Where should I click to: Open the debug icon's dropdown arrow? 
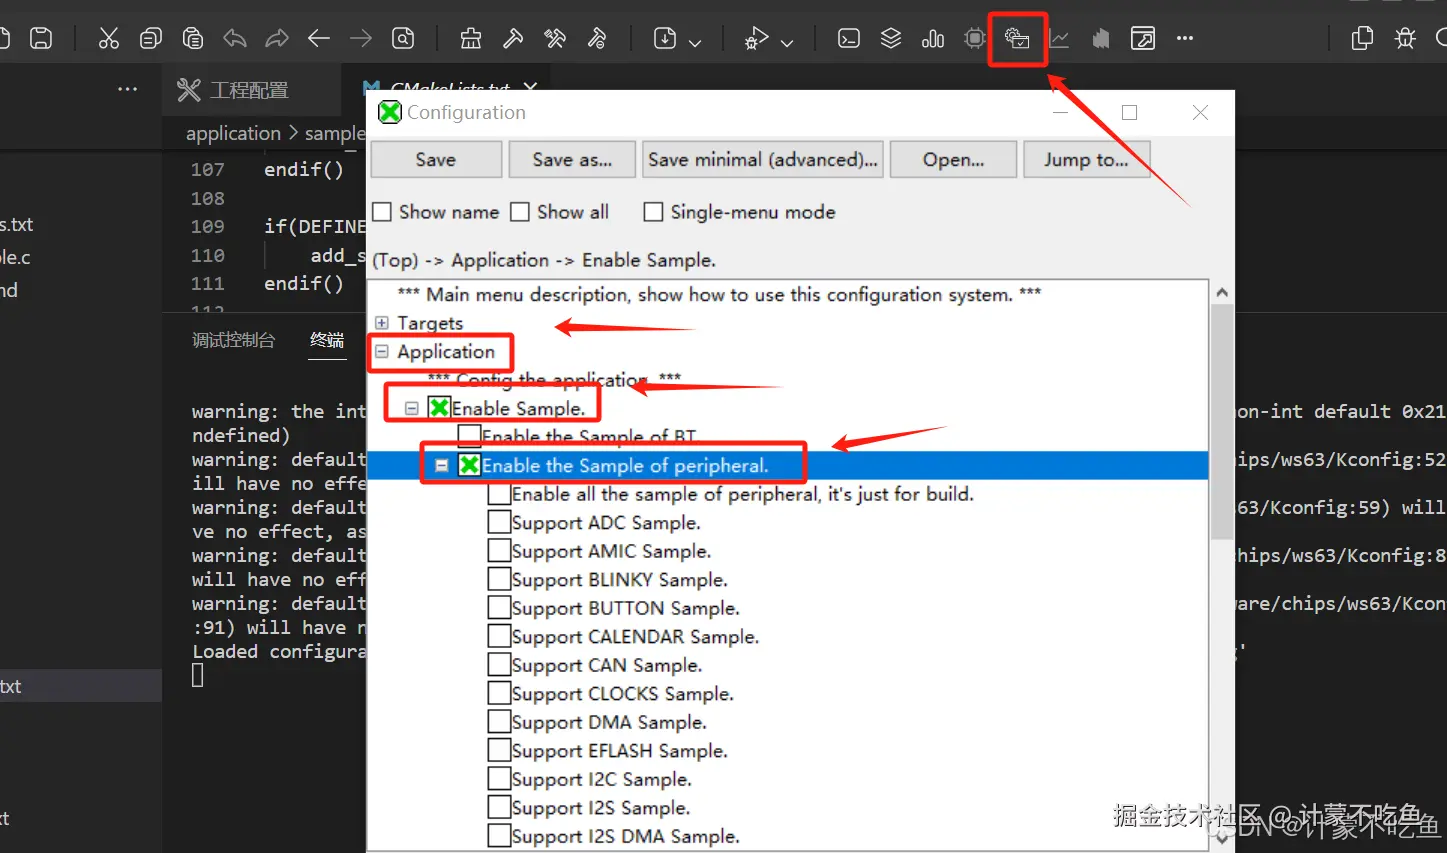coord(787,42)
